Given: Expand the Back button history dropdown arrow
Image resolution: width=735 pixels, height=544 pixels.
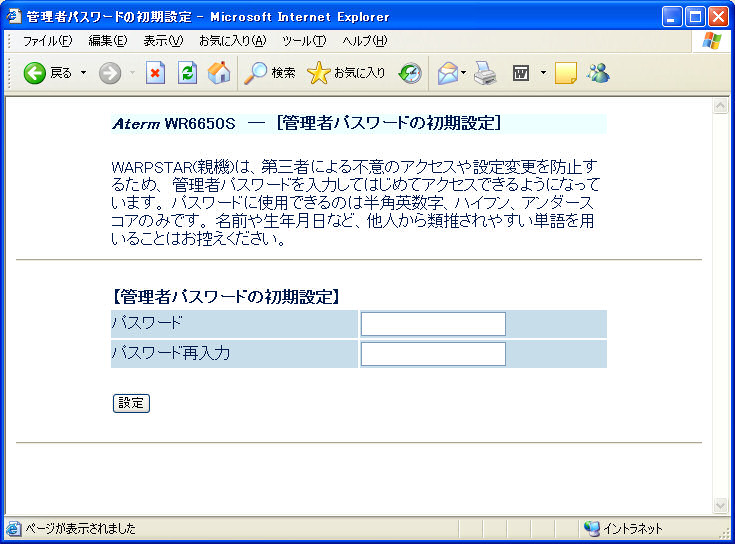Looking at the screenshot, I should [83, 73].
